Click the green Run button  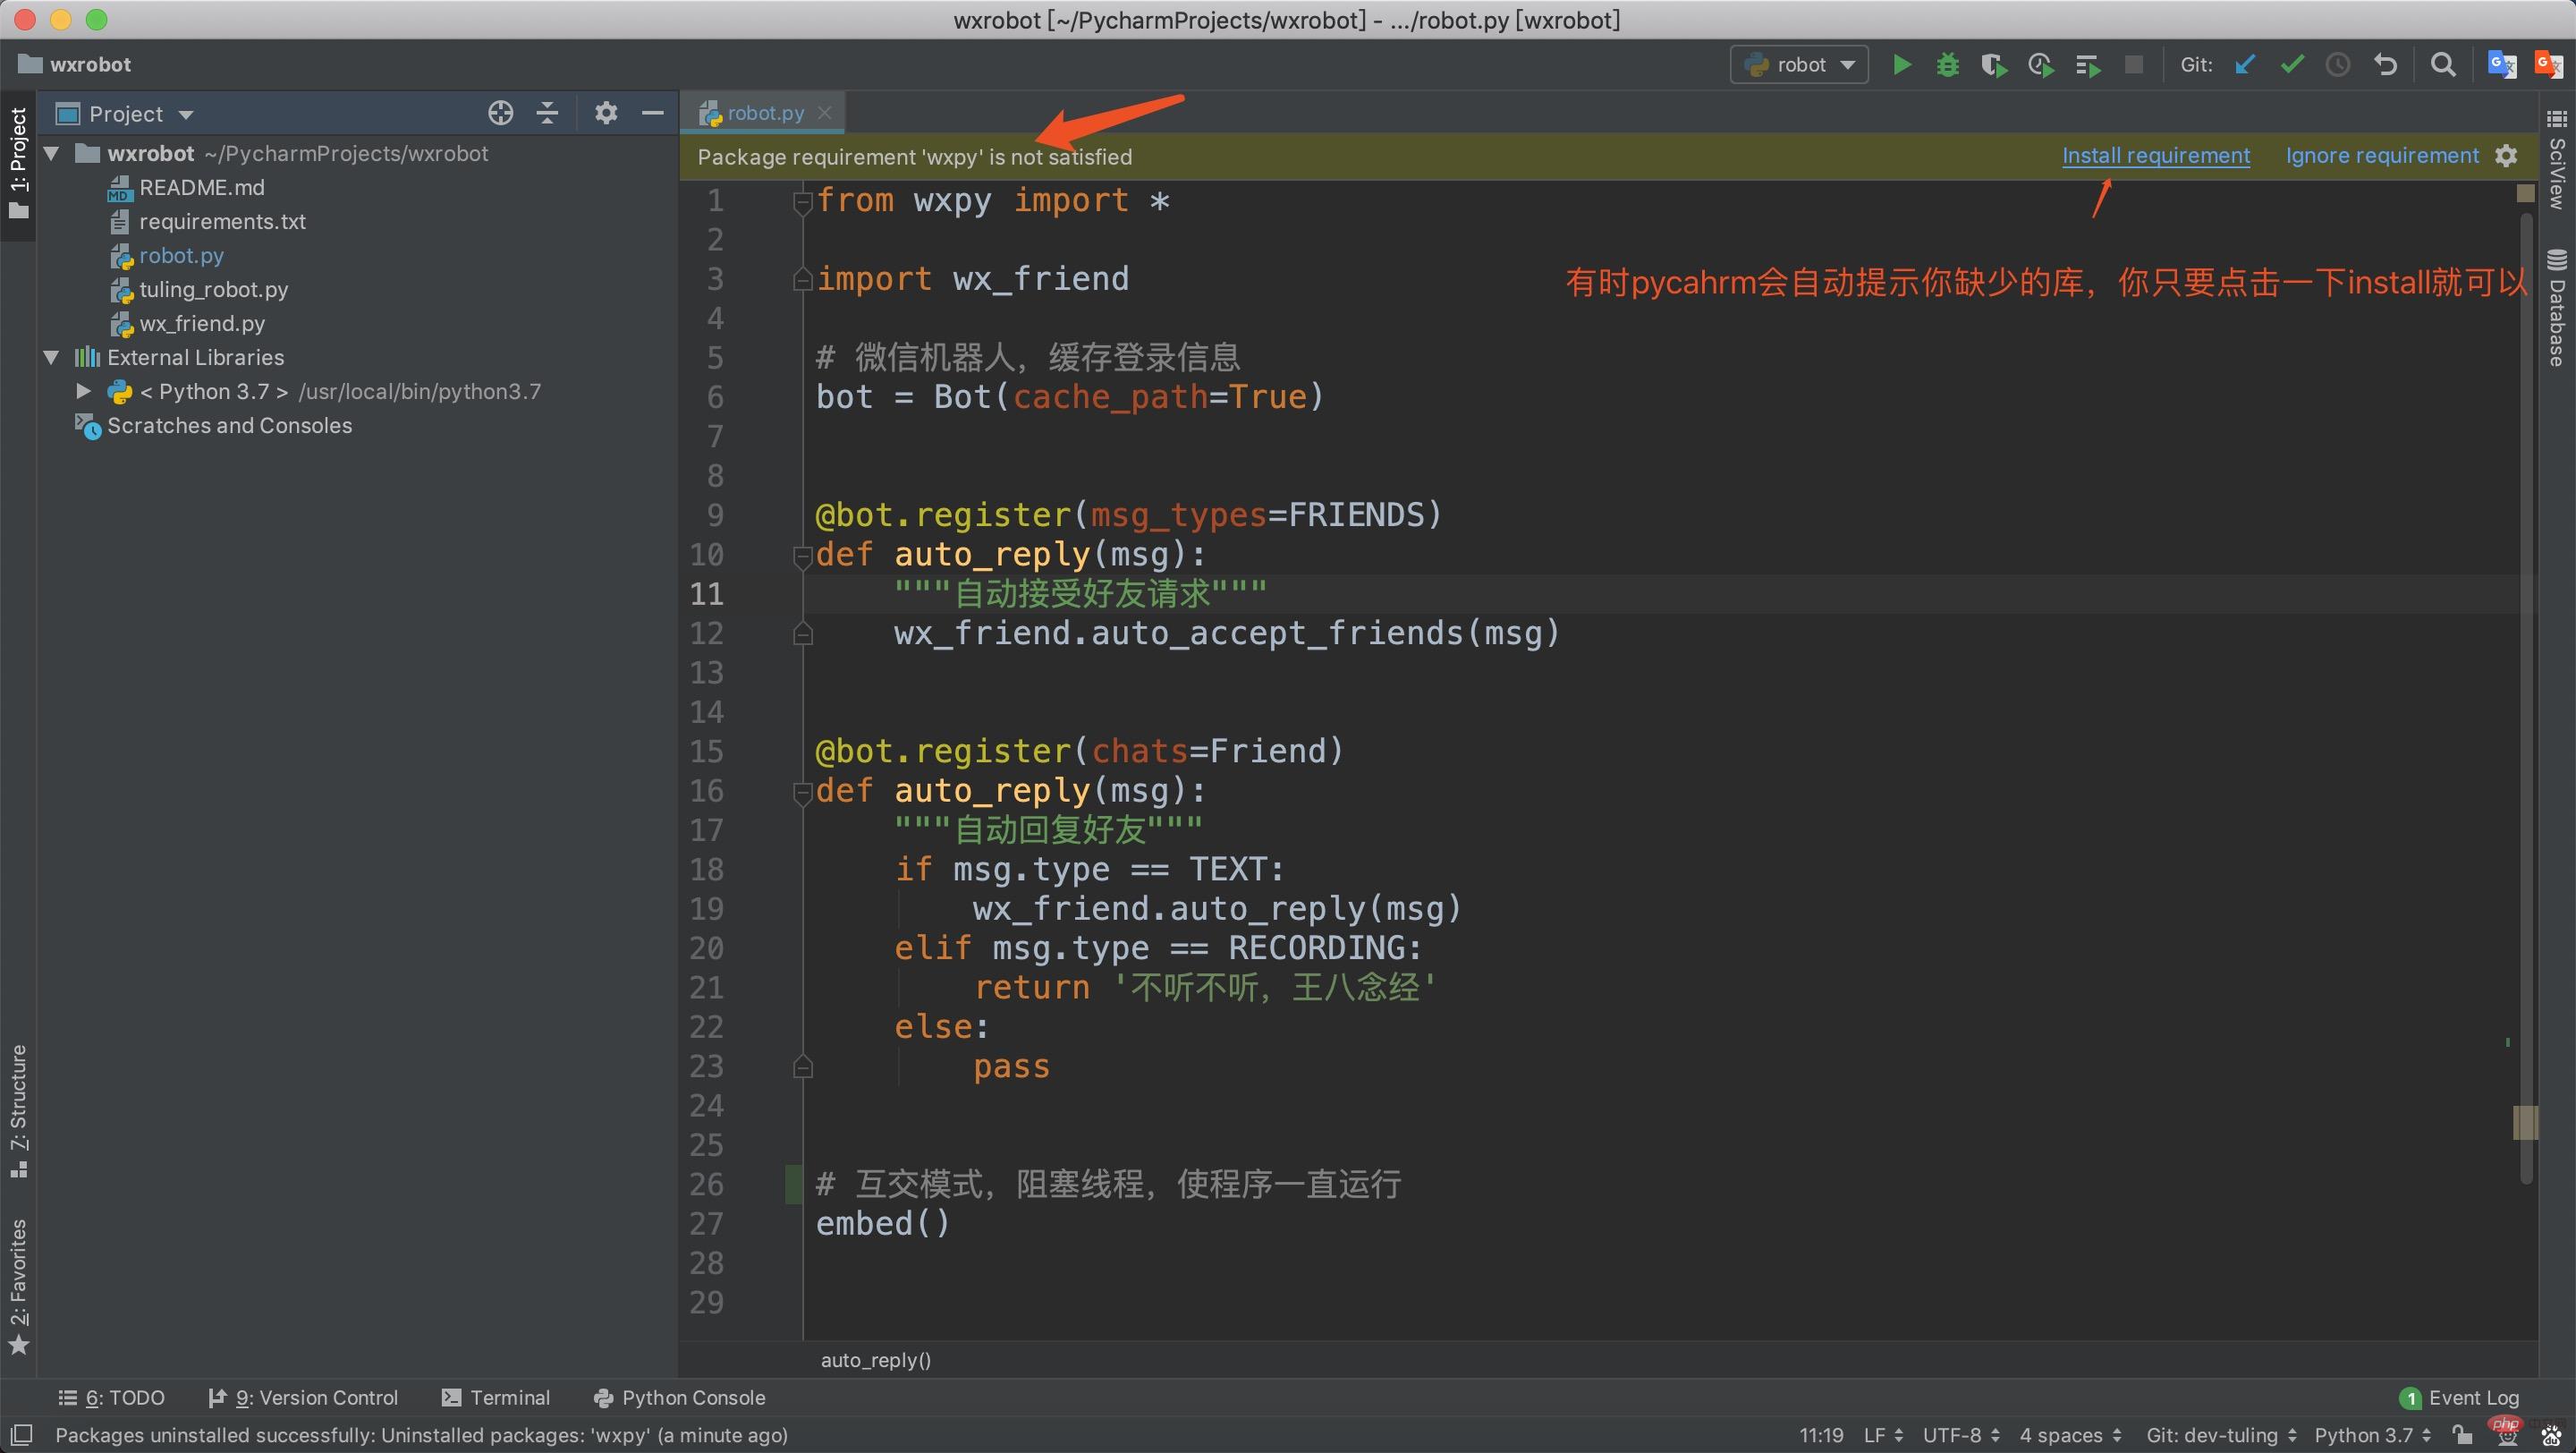point(1901,65)
